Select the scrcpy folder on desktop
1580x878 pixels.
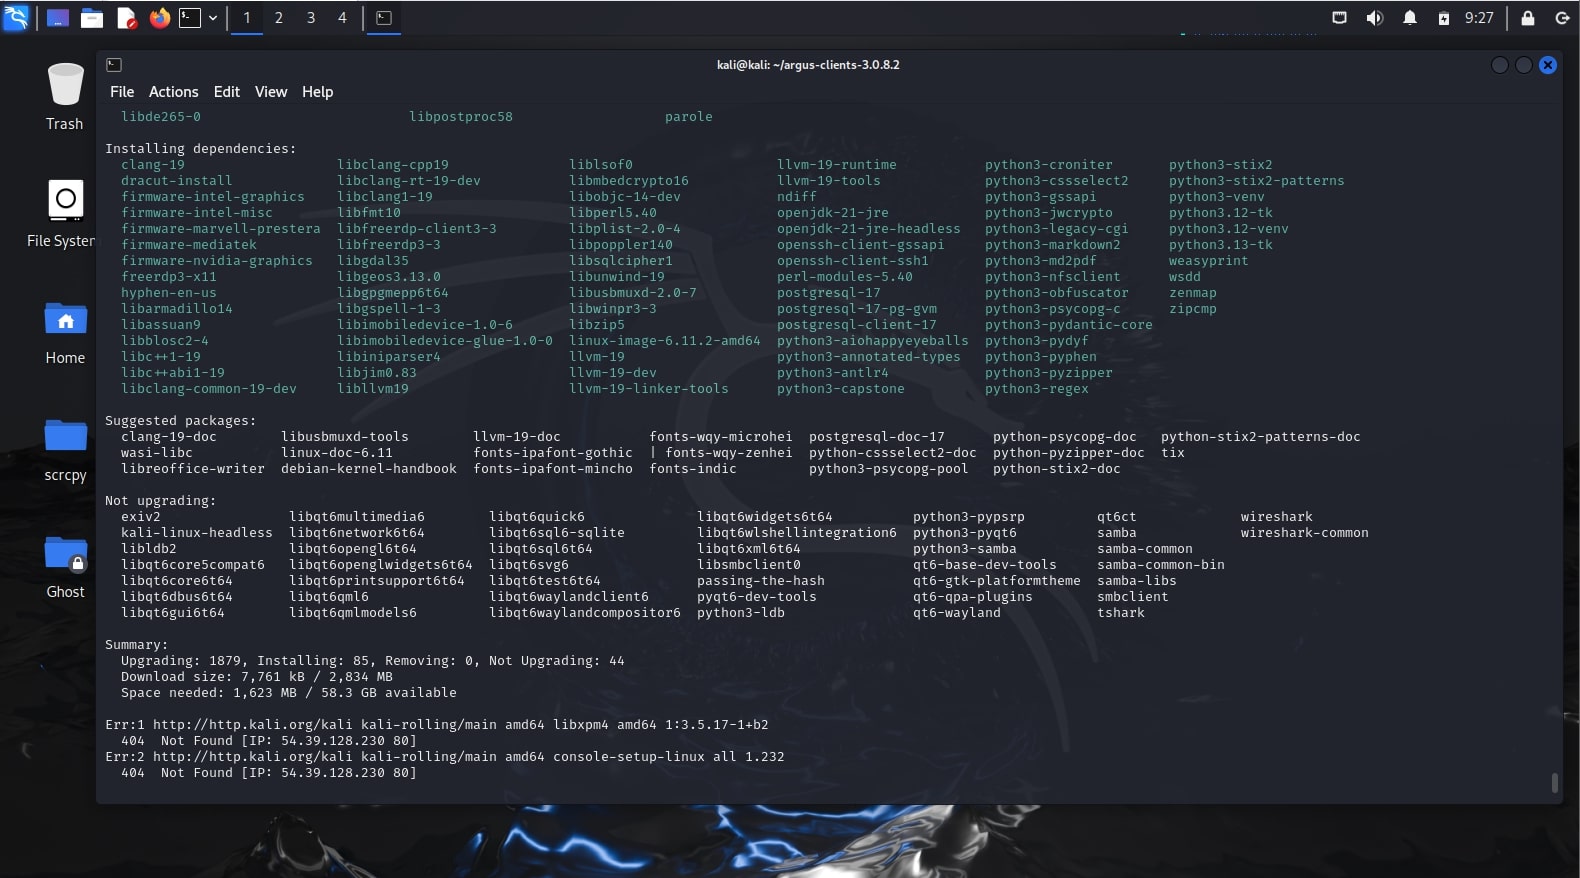65,450
